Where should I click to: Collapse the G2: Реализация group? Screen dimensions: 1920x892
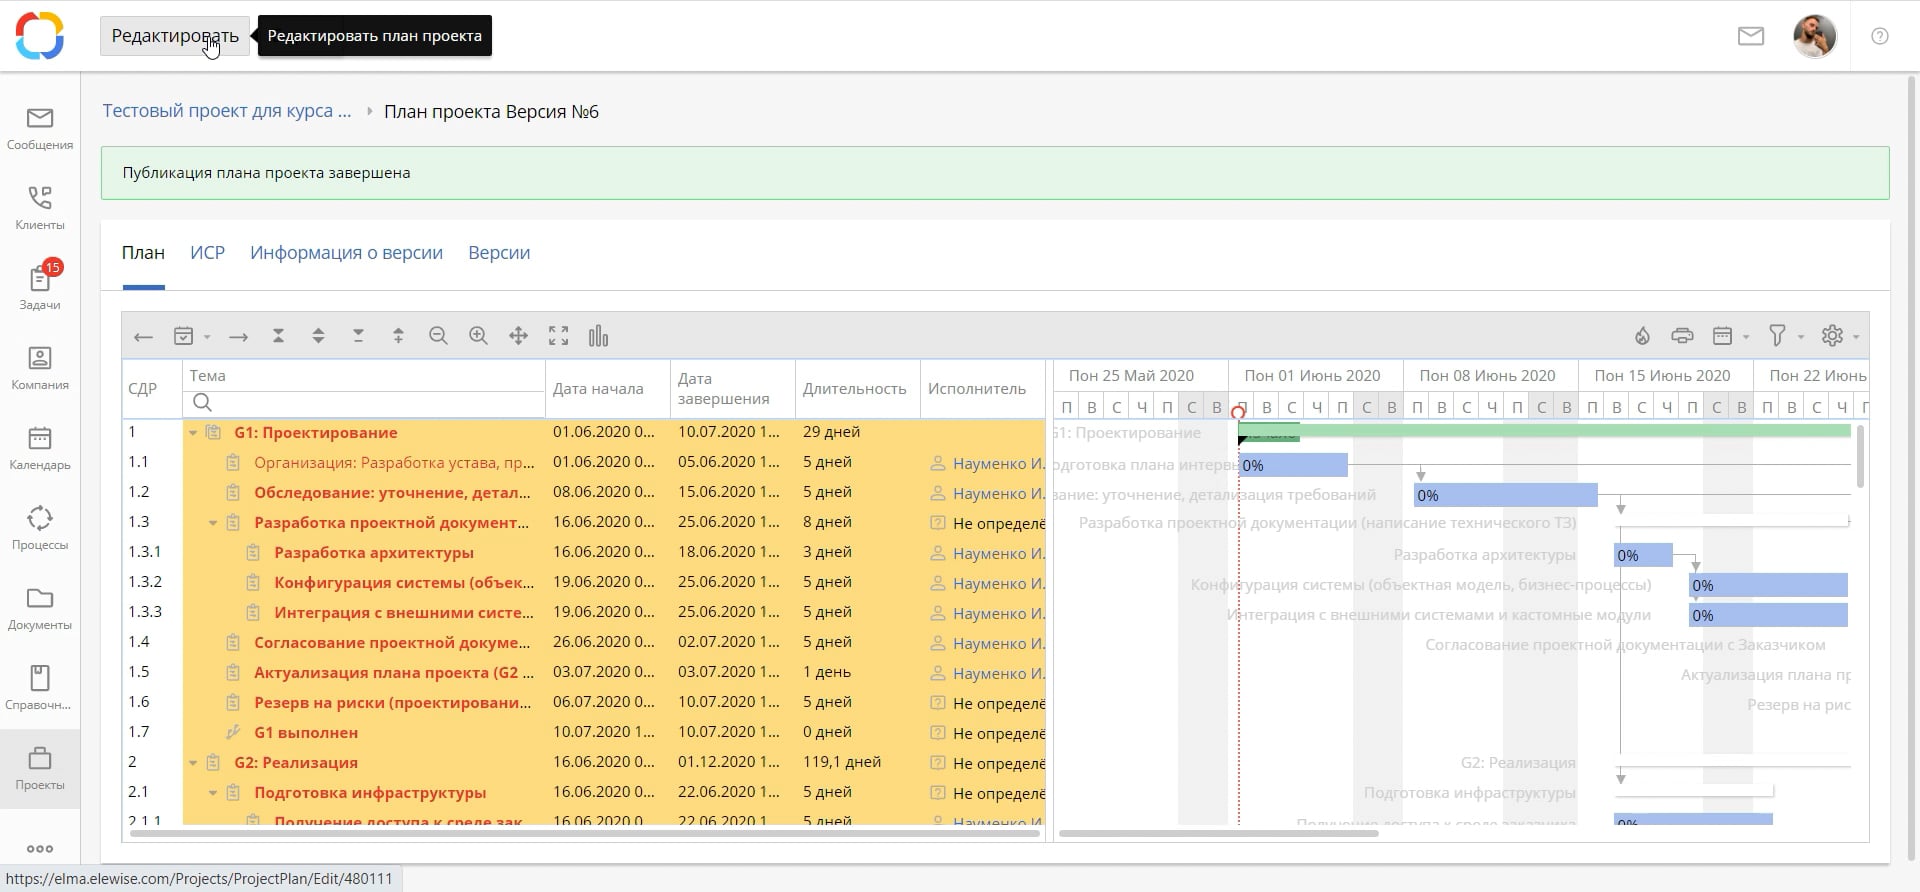193,763
